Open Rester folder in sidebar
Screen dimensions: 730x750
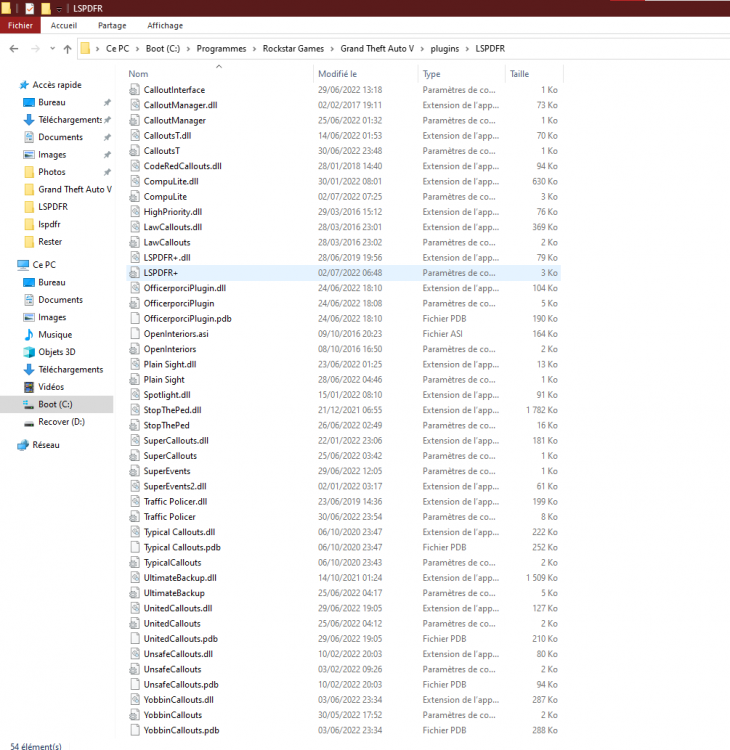click(x=50, y=242)
